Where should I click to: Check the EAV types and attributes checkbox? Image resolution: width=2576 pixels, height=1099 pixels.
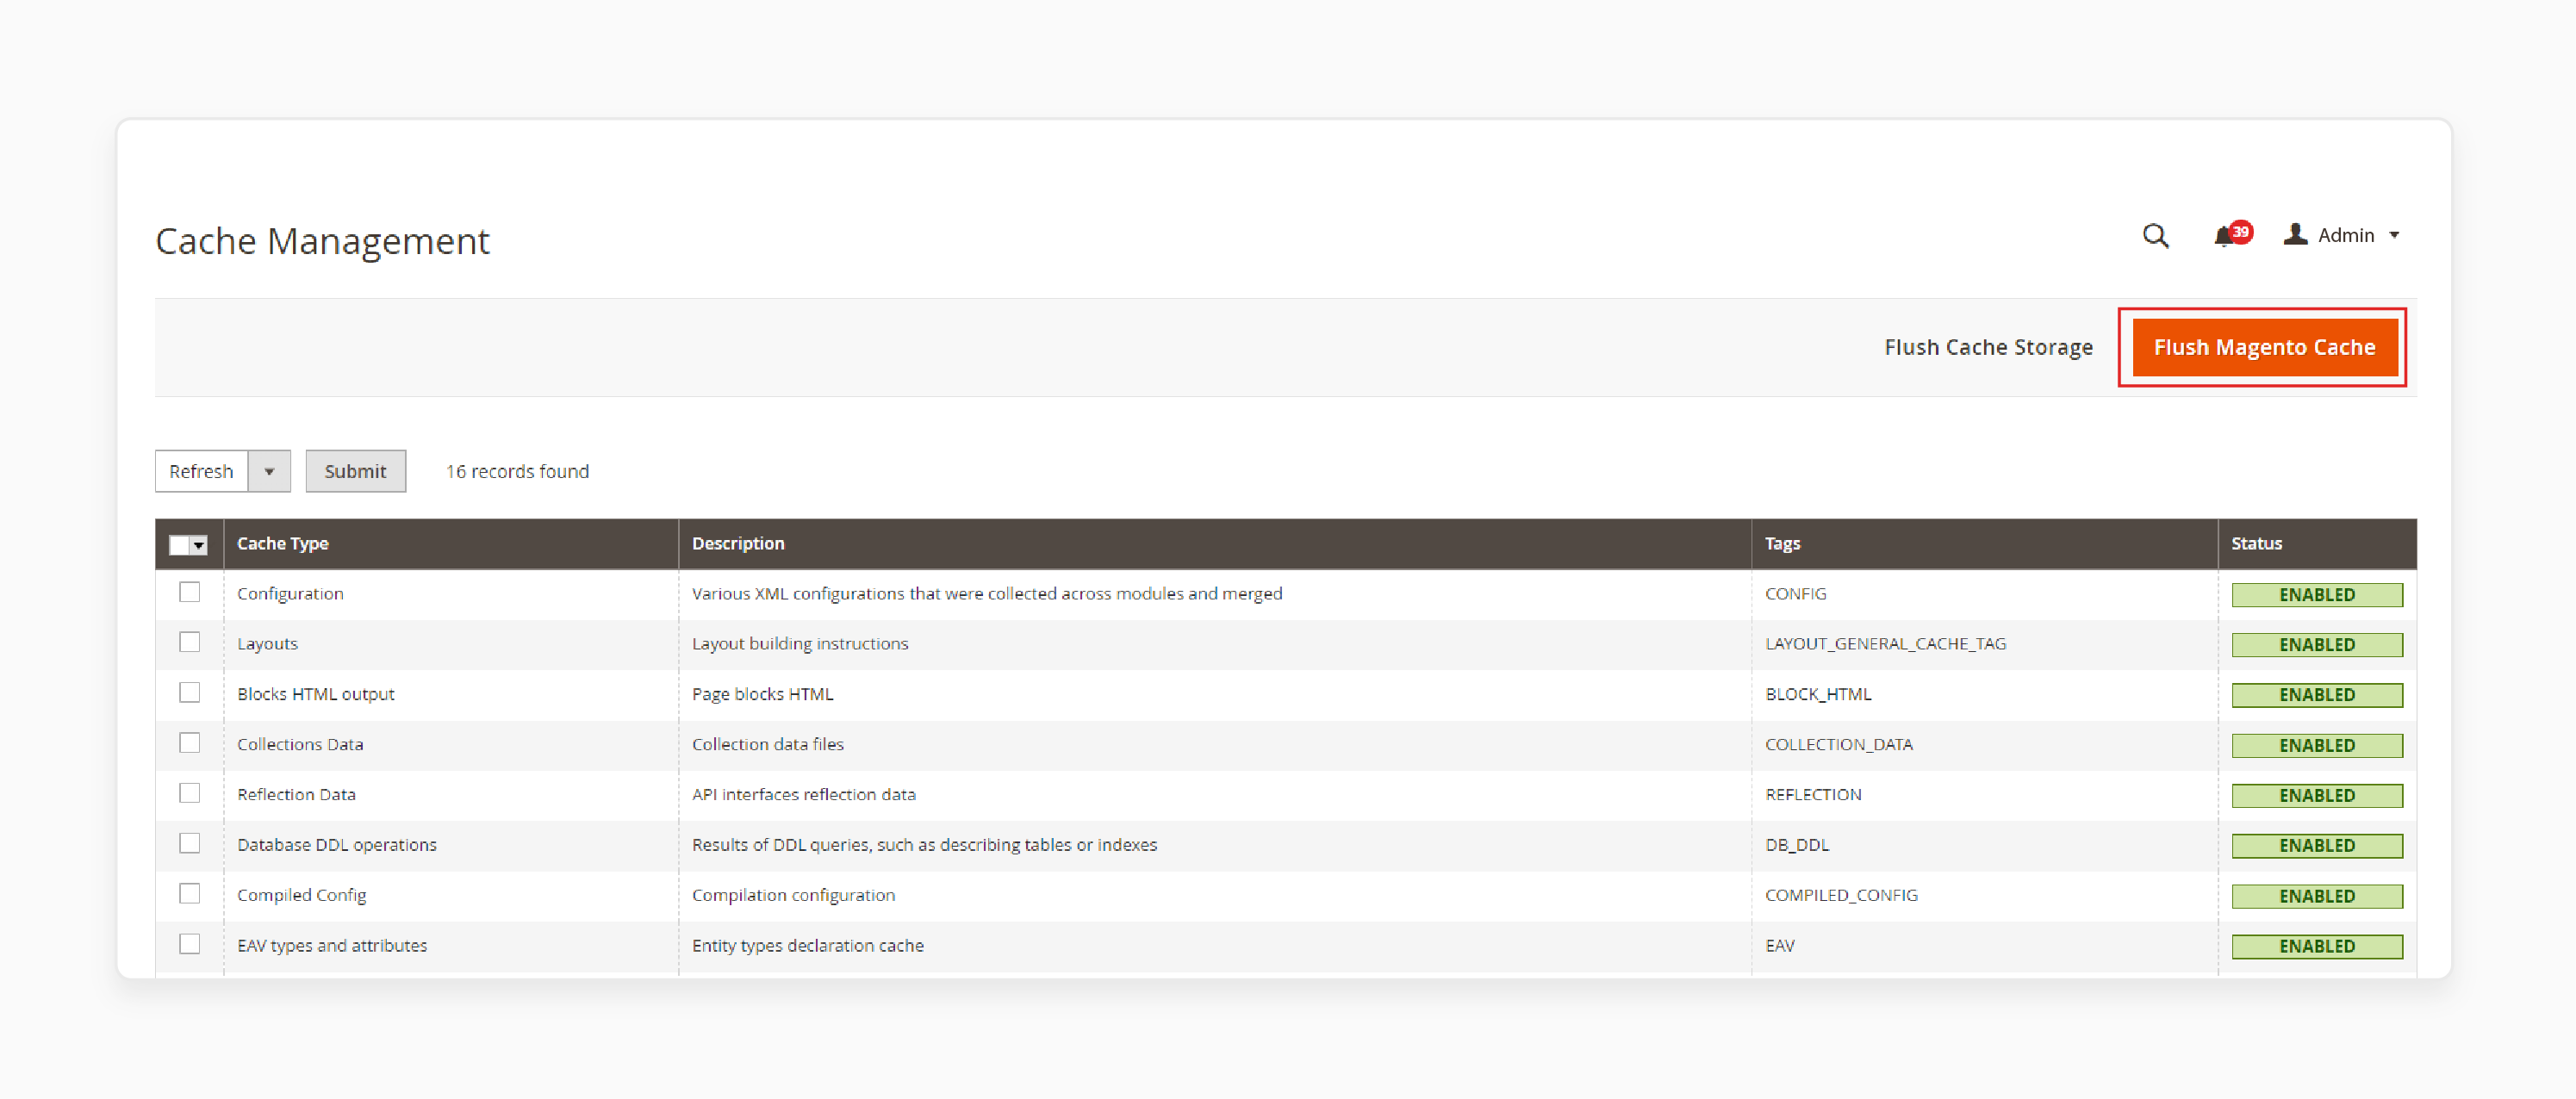(189, 944)
